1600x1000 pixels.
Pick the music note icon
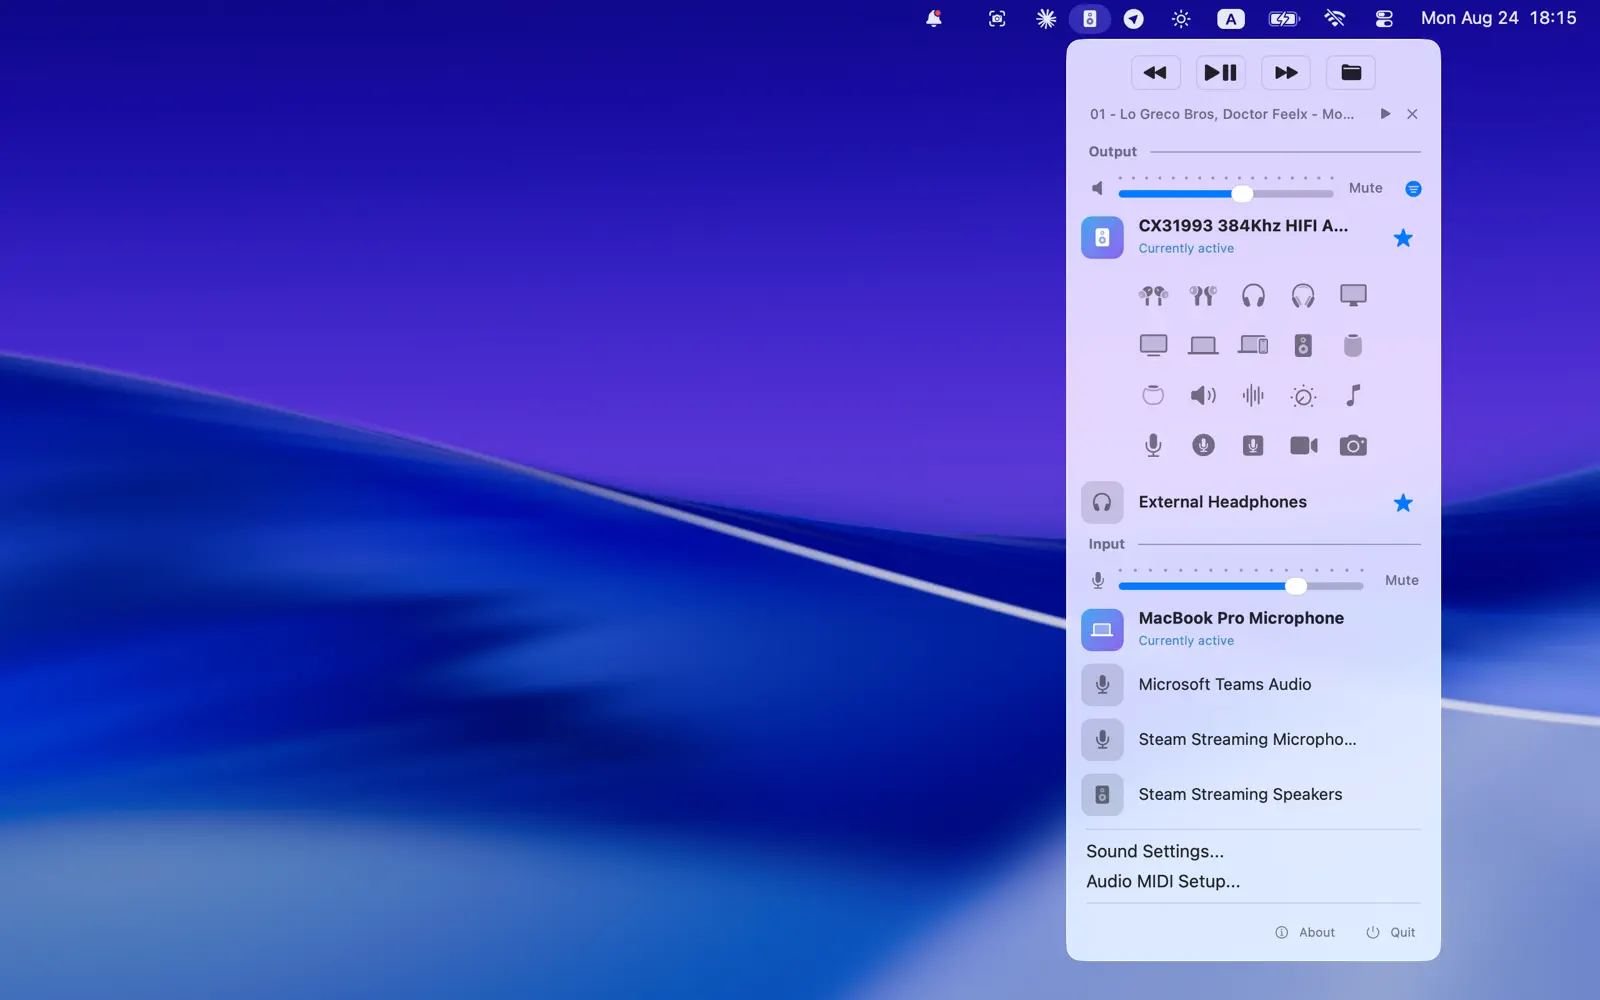1353,396
